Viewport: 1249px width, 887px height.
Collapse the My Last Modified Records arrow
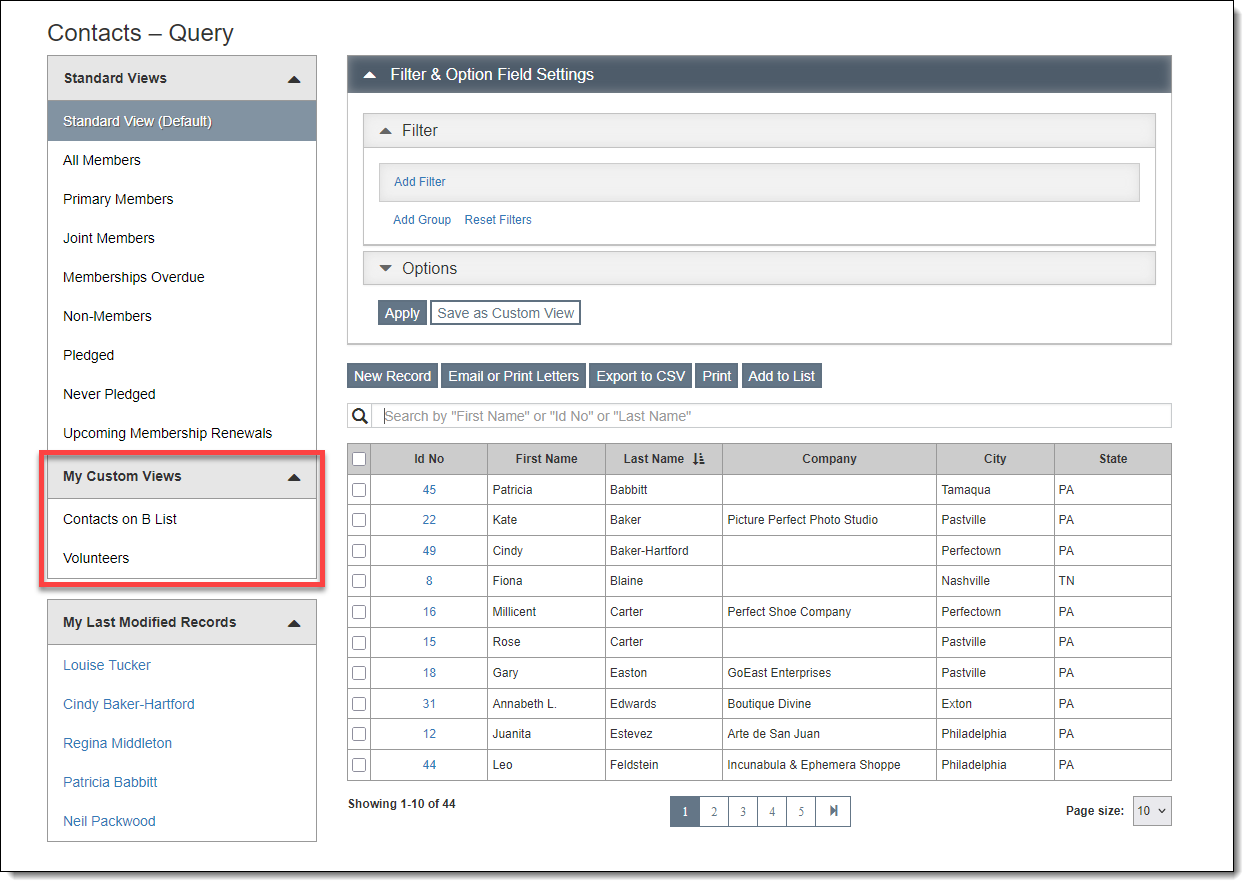tap(293, 623)
